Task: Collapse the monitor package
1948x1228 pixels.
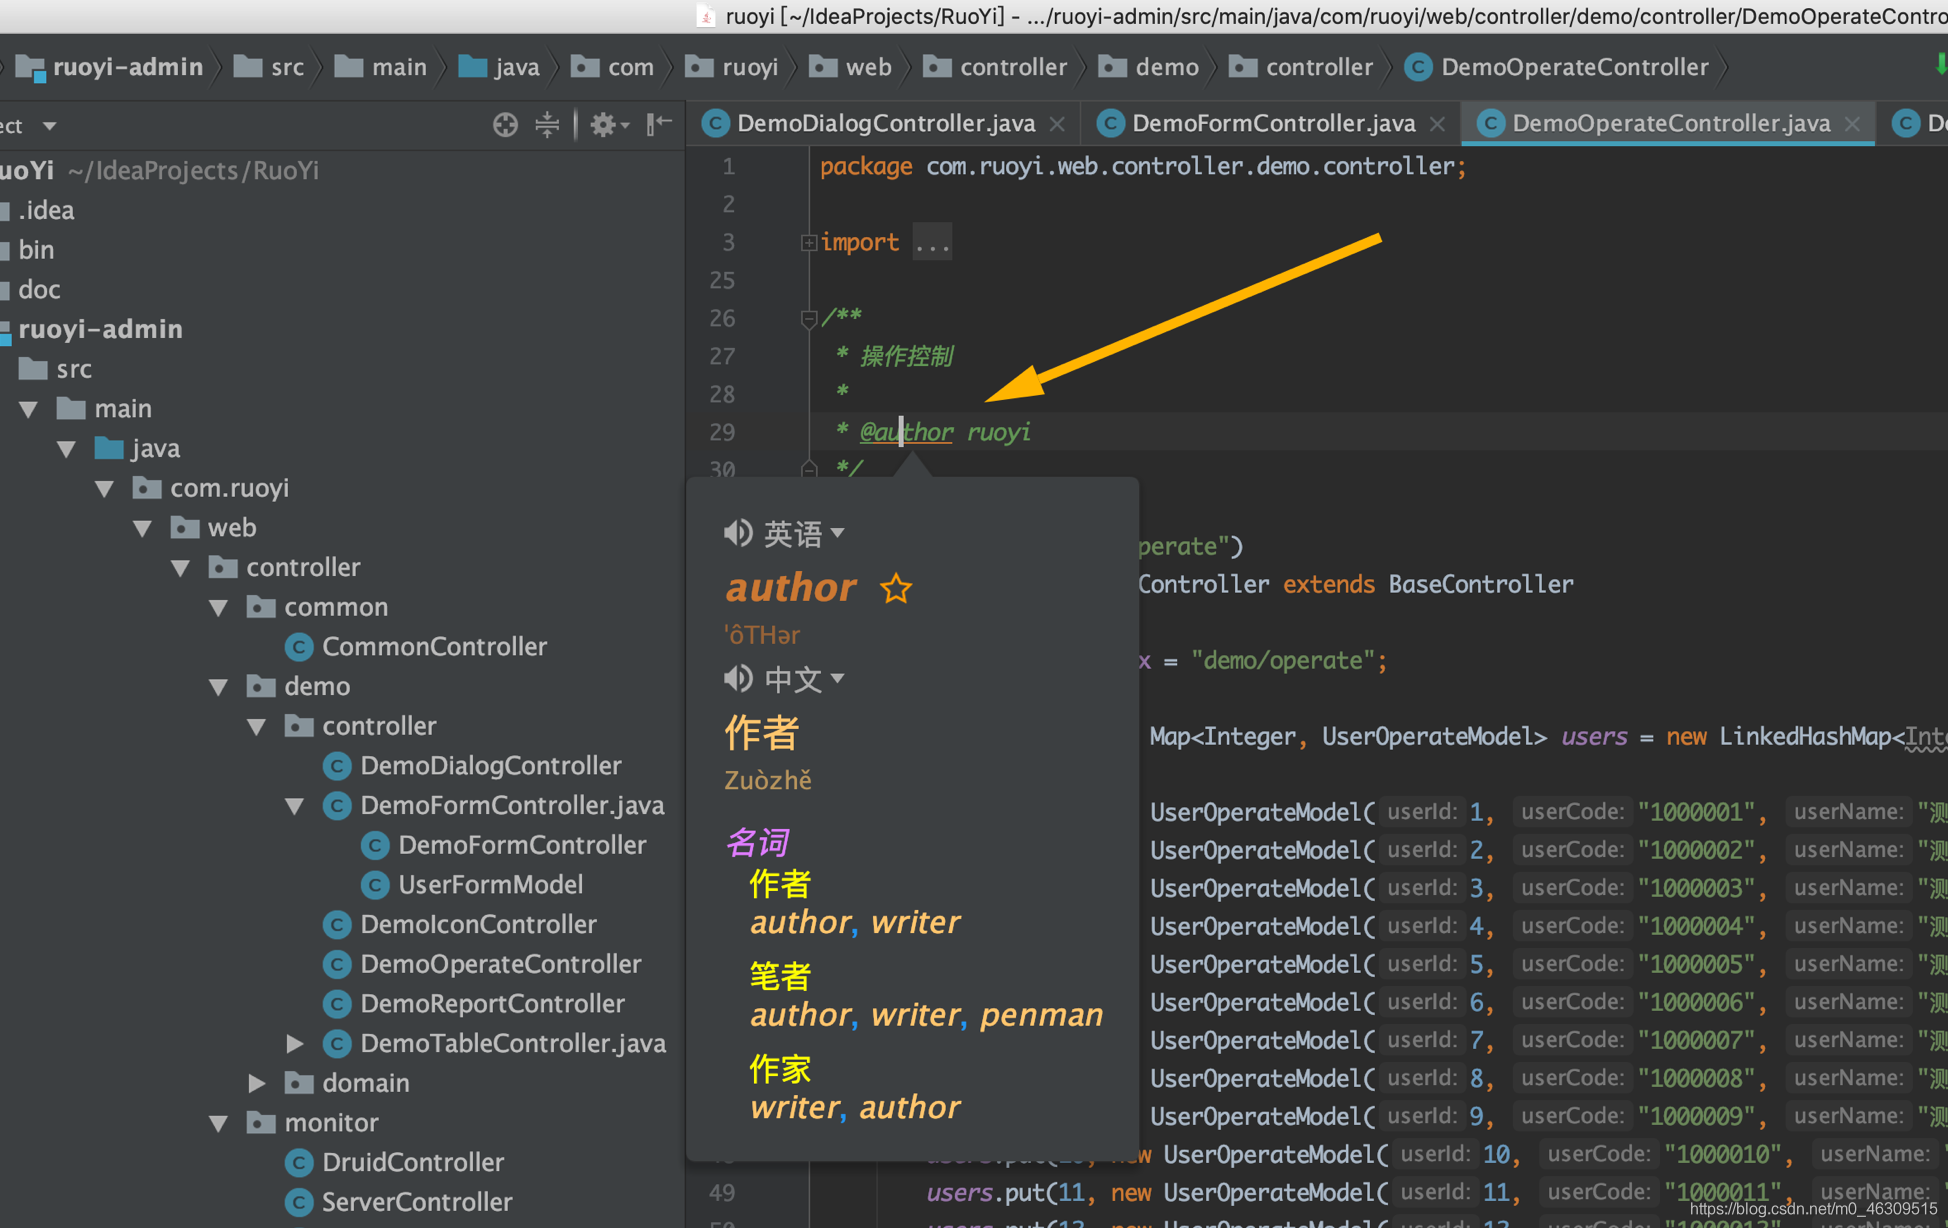Action: (x=219, y=1123)
